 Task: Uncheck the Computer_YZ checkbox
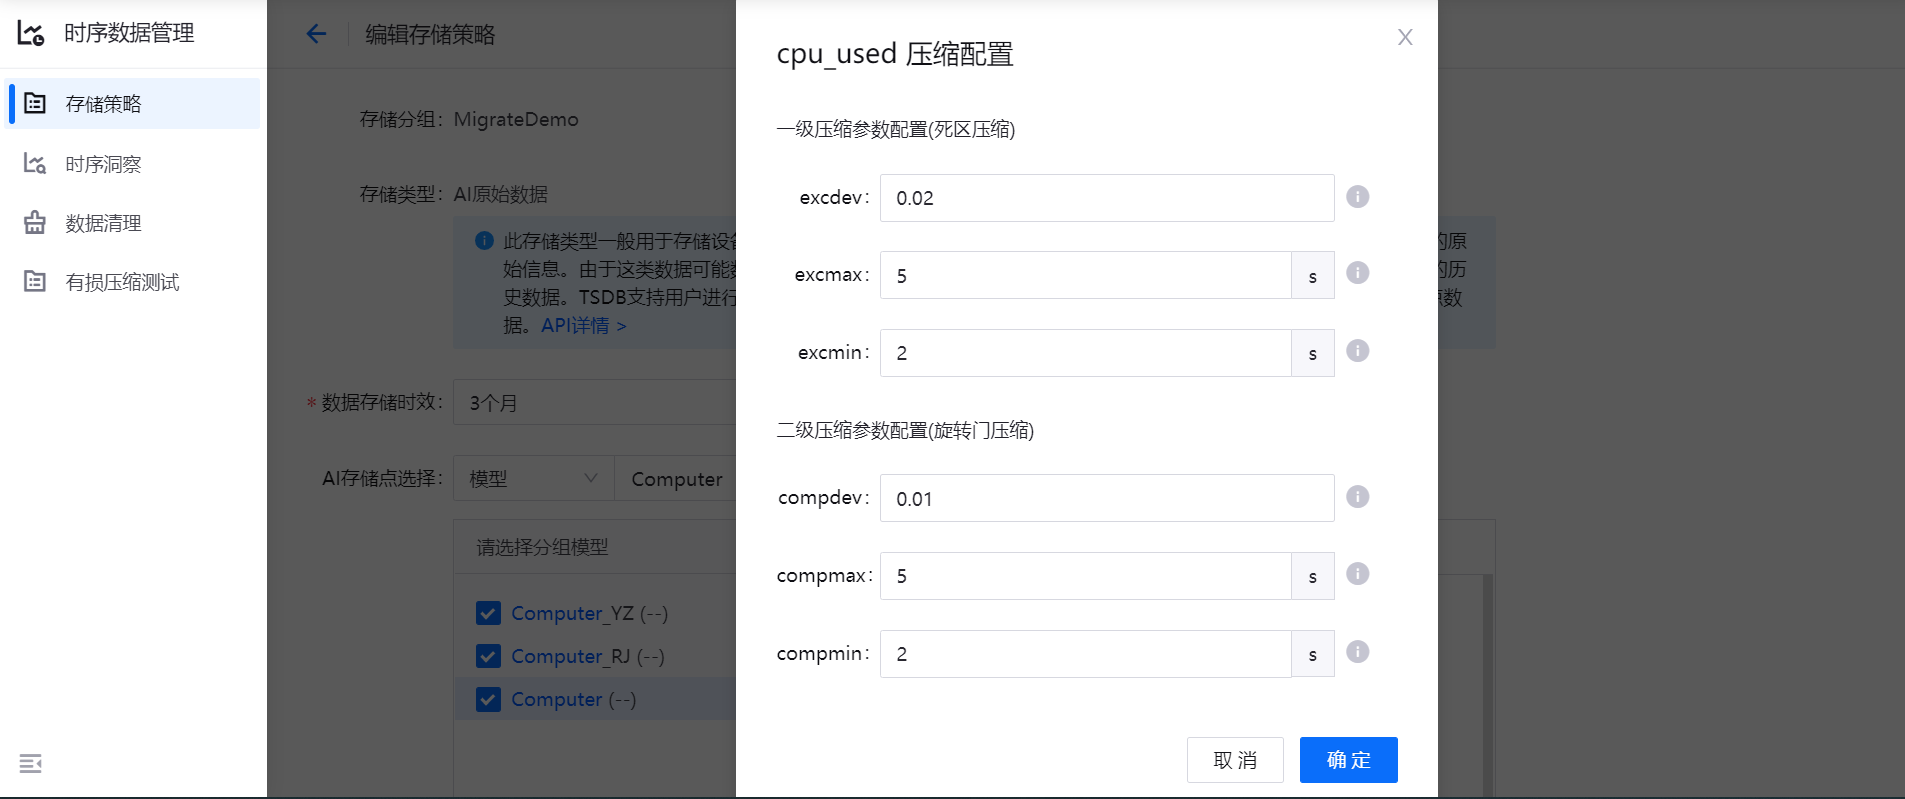pos(488,613)
